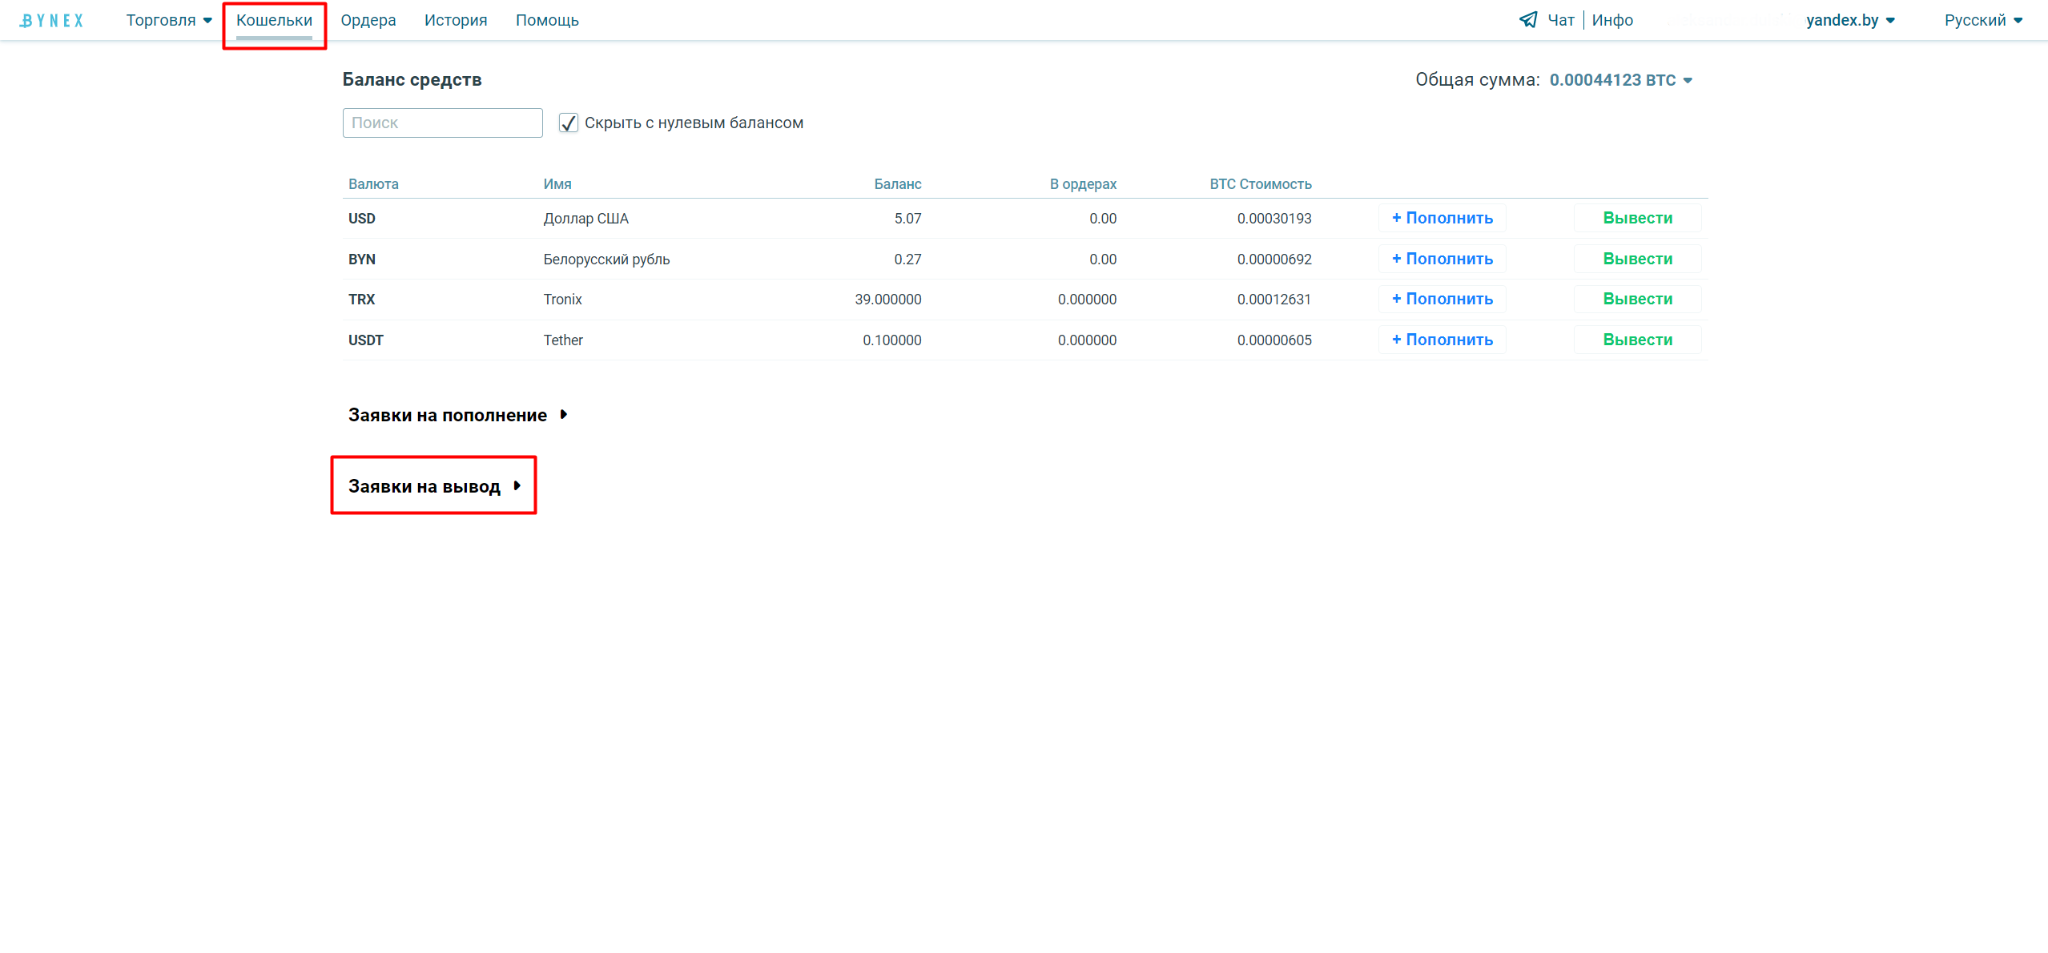Viewport: 2048px width, 953px height.
Task: Switch to the Кошельки tab
Action: pyautogui.click(x=274, y=20)
